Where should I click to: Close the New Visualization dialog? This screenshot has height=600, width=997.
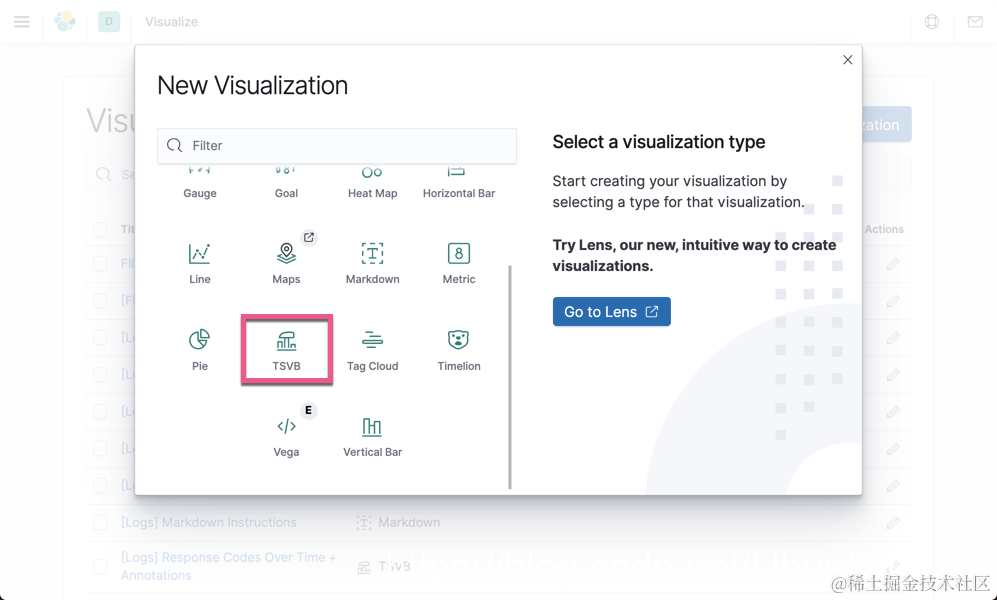(x=847, y=60)
